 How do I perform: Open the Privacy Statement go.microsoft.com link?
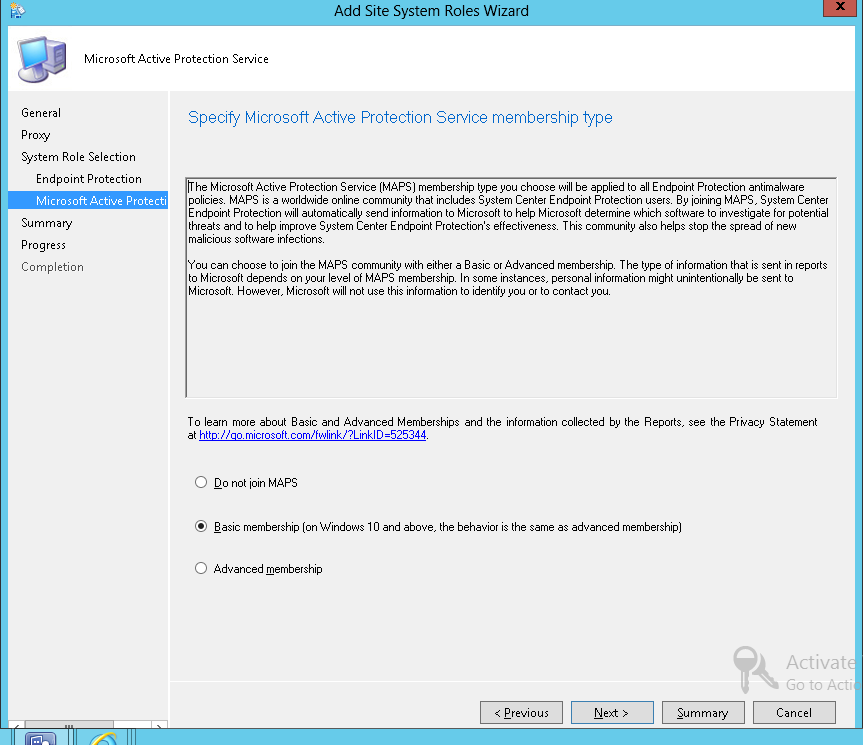(313, 435)
